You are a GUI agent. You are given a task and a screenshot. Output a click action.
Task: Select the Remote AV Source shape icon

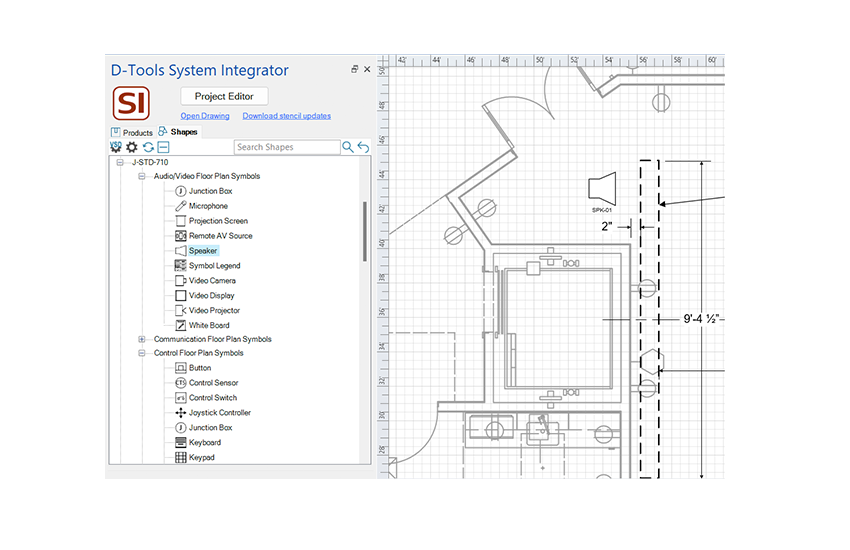pyautogui.click(x=181, y=236)
